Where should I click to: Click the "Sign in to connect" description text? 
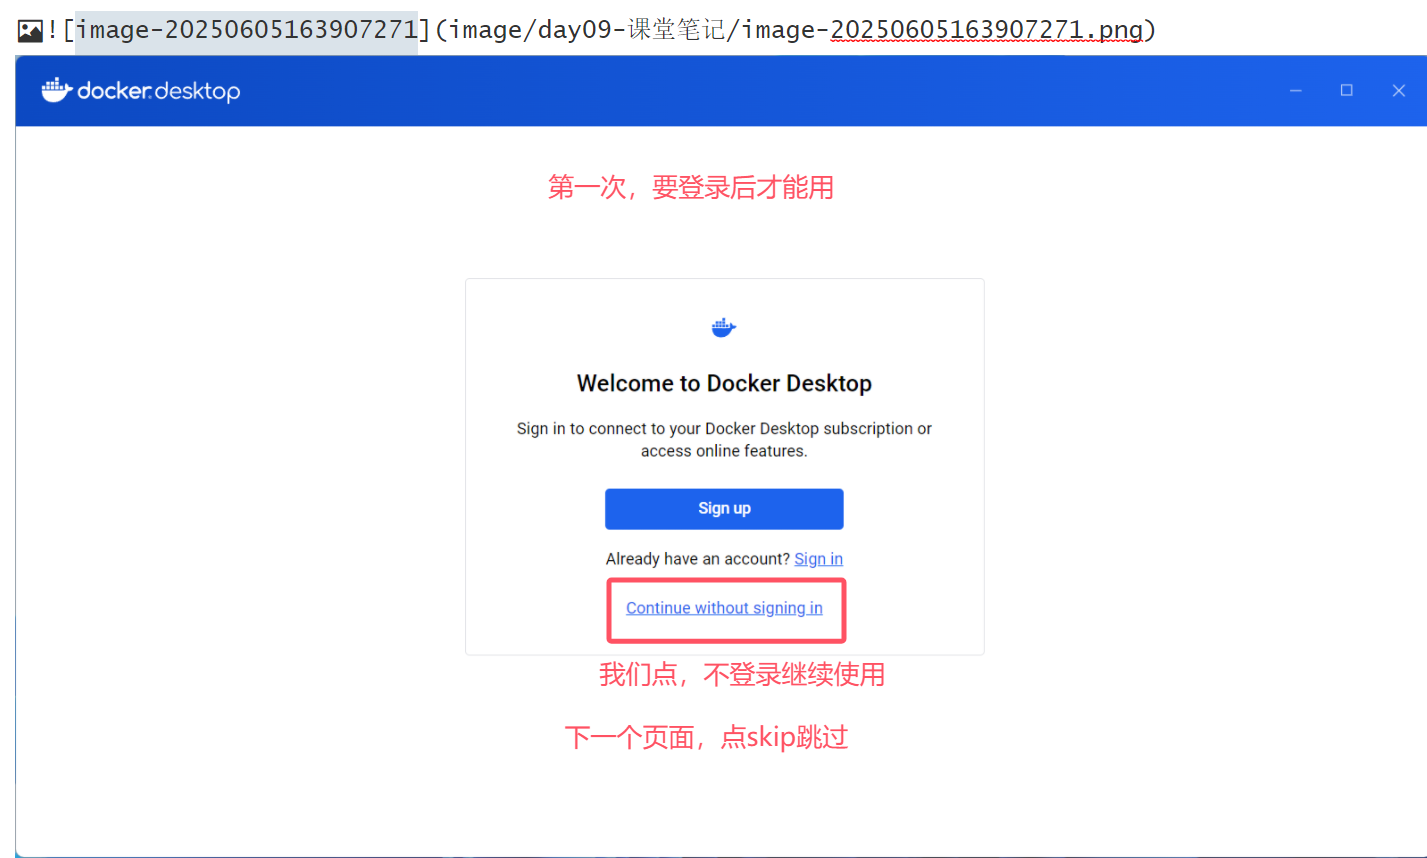coord(724,440)
